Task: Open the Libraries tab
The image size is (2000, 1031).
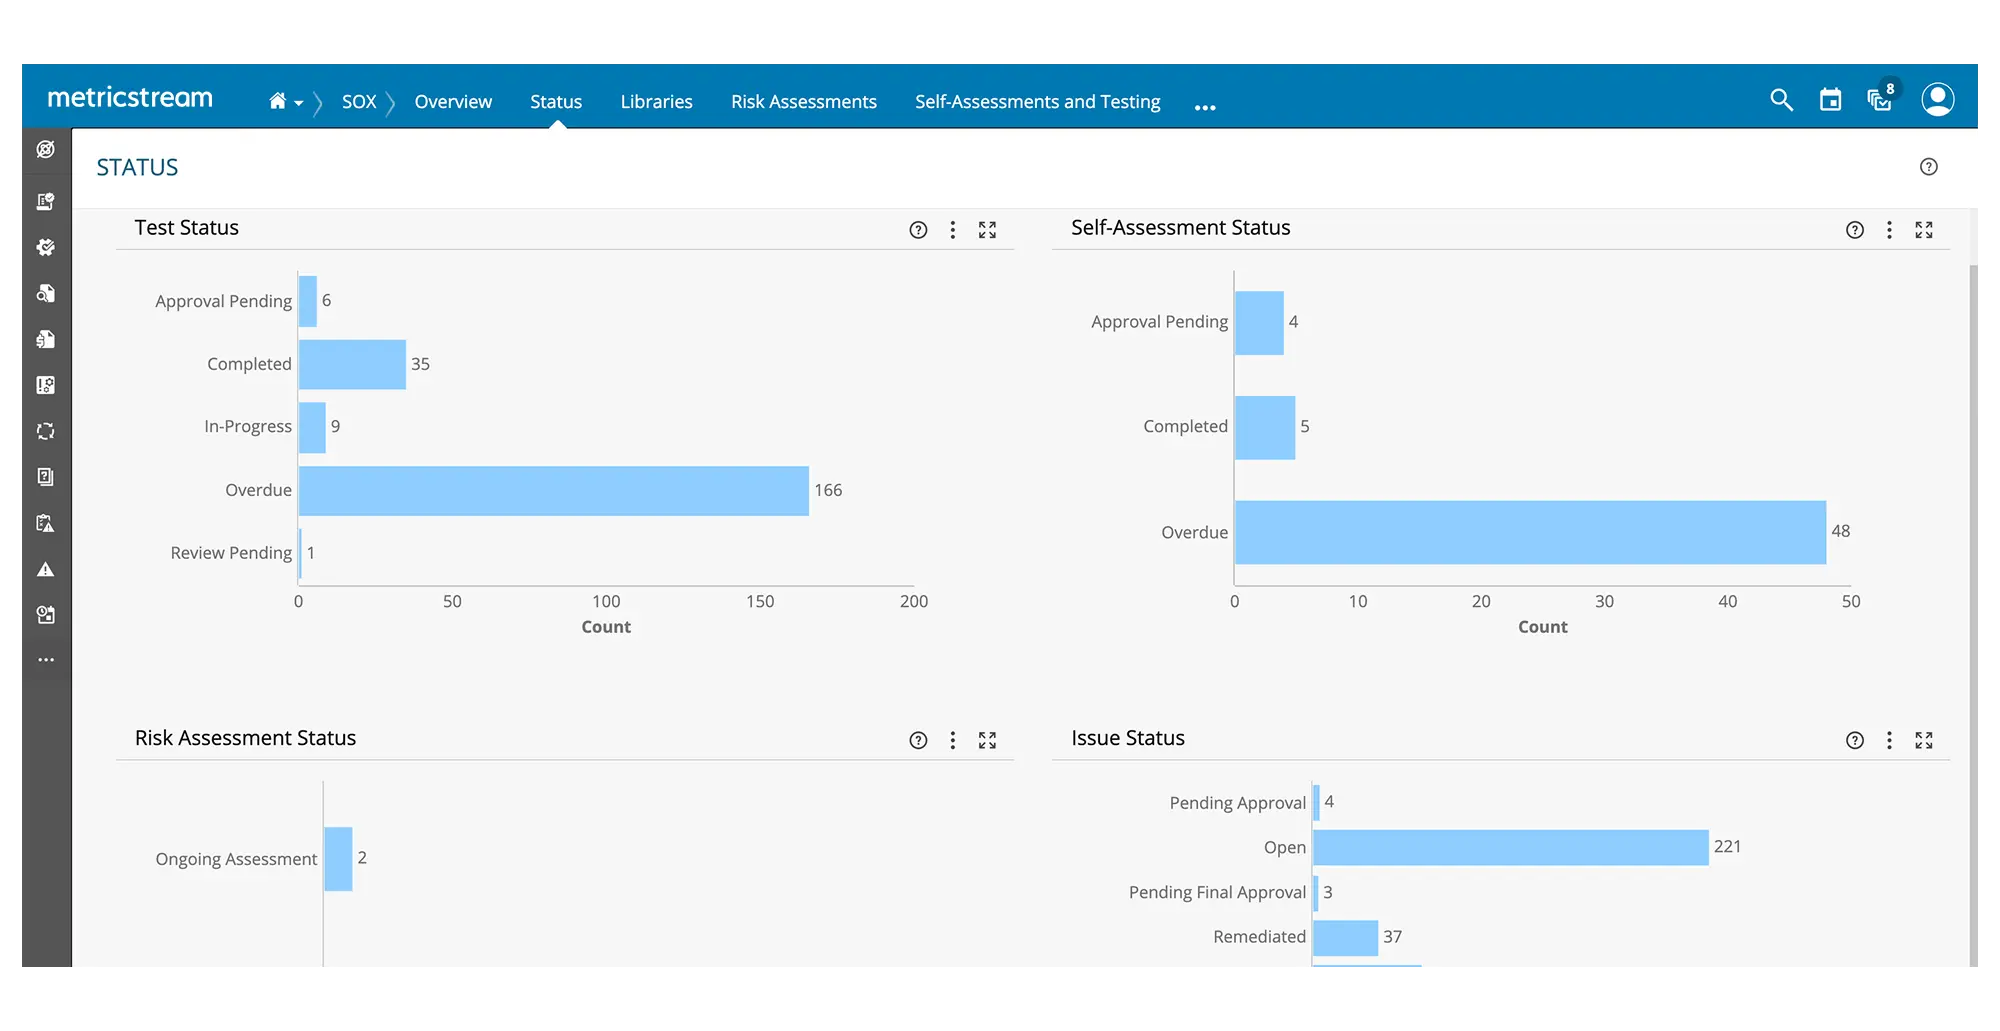Action: (656, 102)
